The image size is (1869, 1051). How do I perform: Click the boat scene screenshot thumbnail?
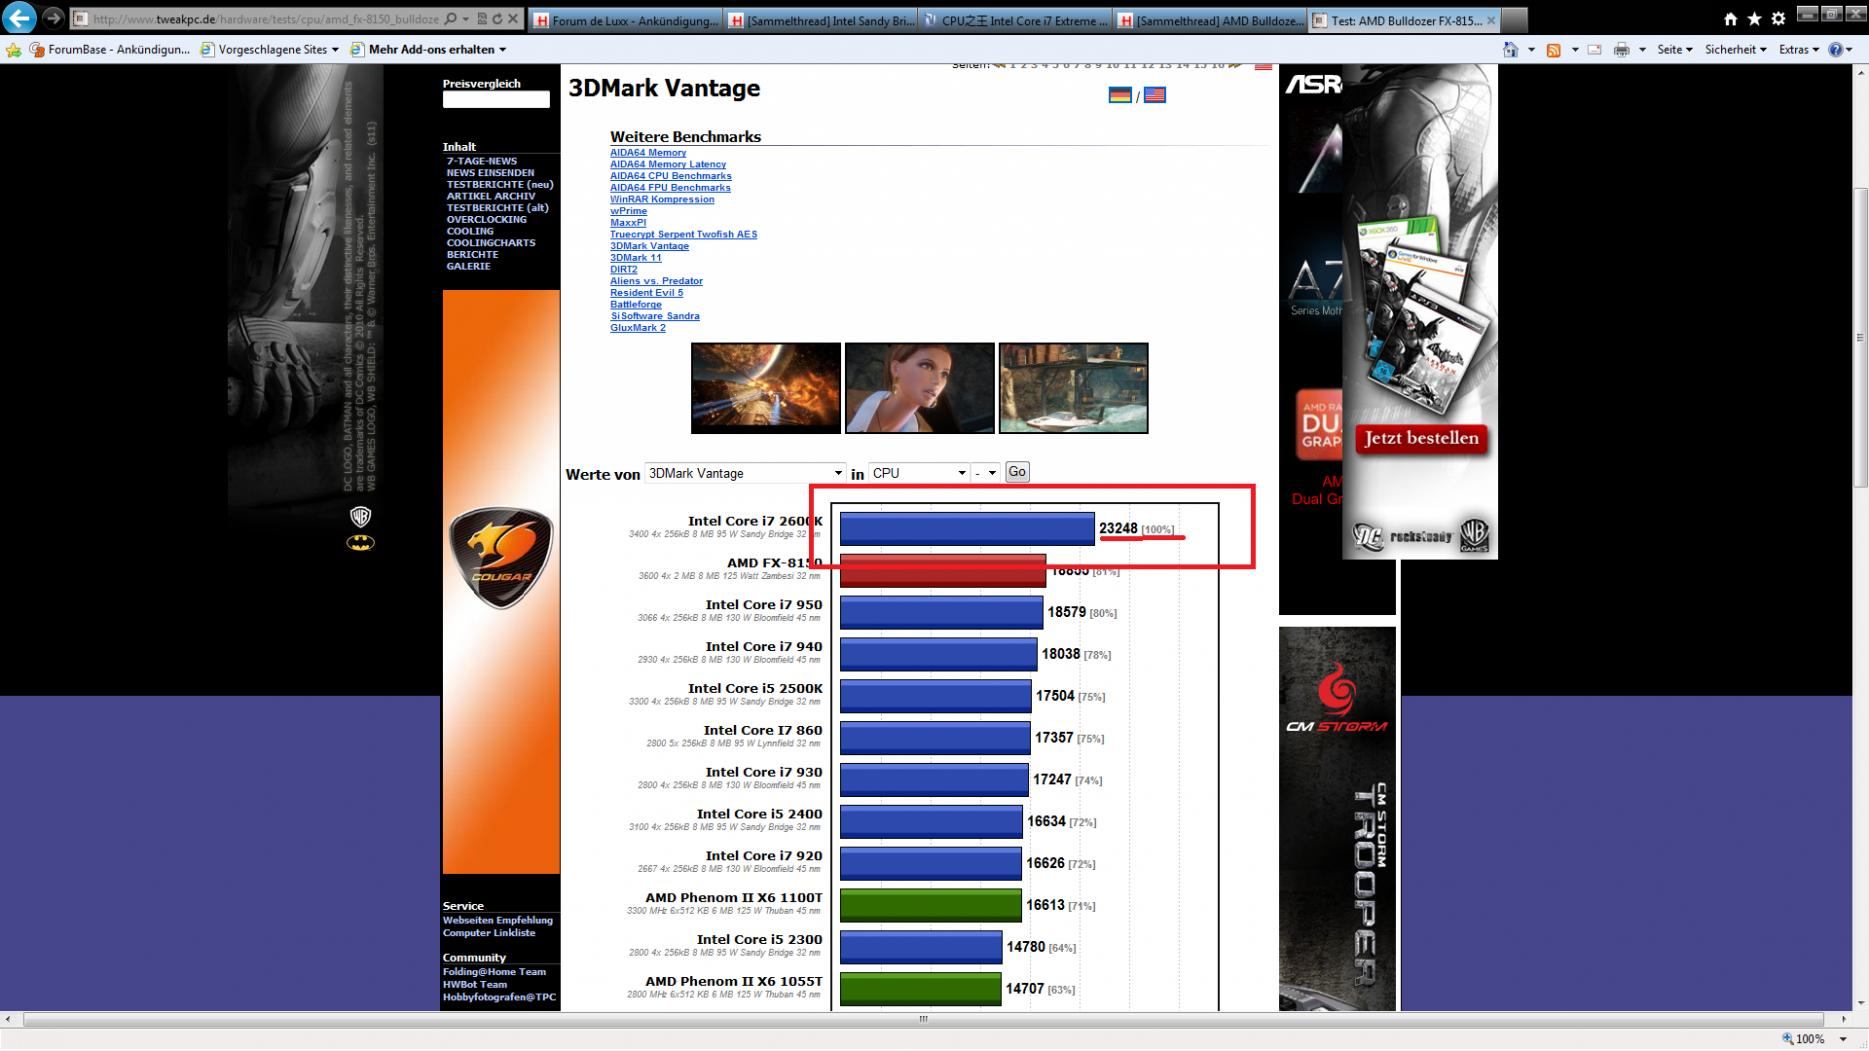pos(1074,388)
